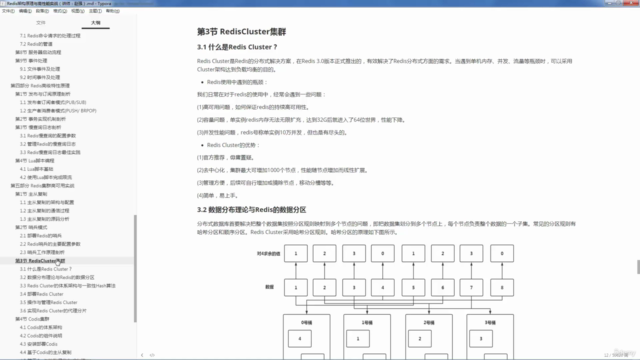The width and height of the screenshot is (640, 360).
Task: Go to 3.5 操作与管理Redis Cluster item
Action: click(x=49, y=302)
